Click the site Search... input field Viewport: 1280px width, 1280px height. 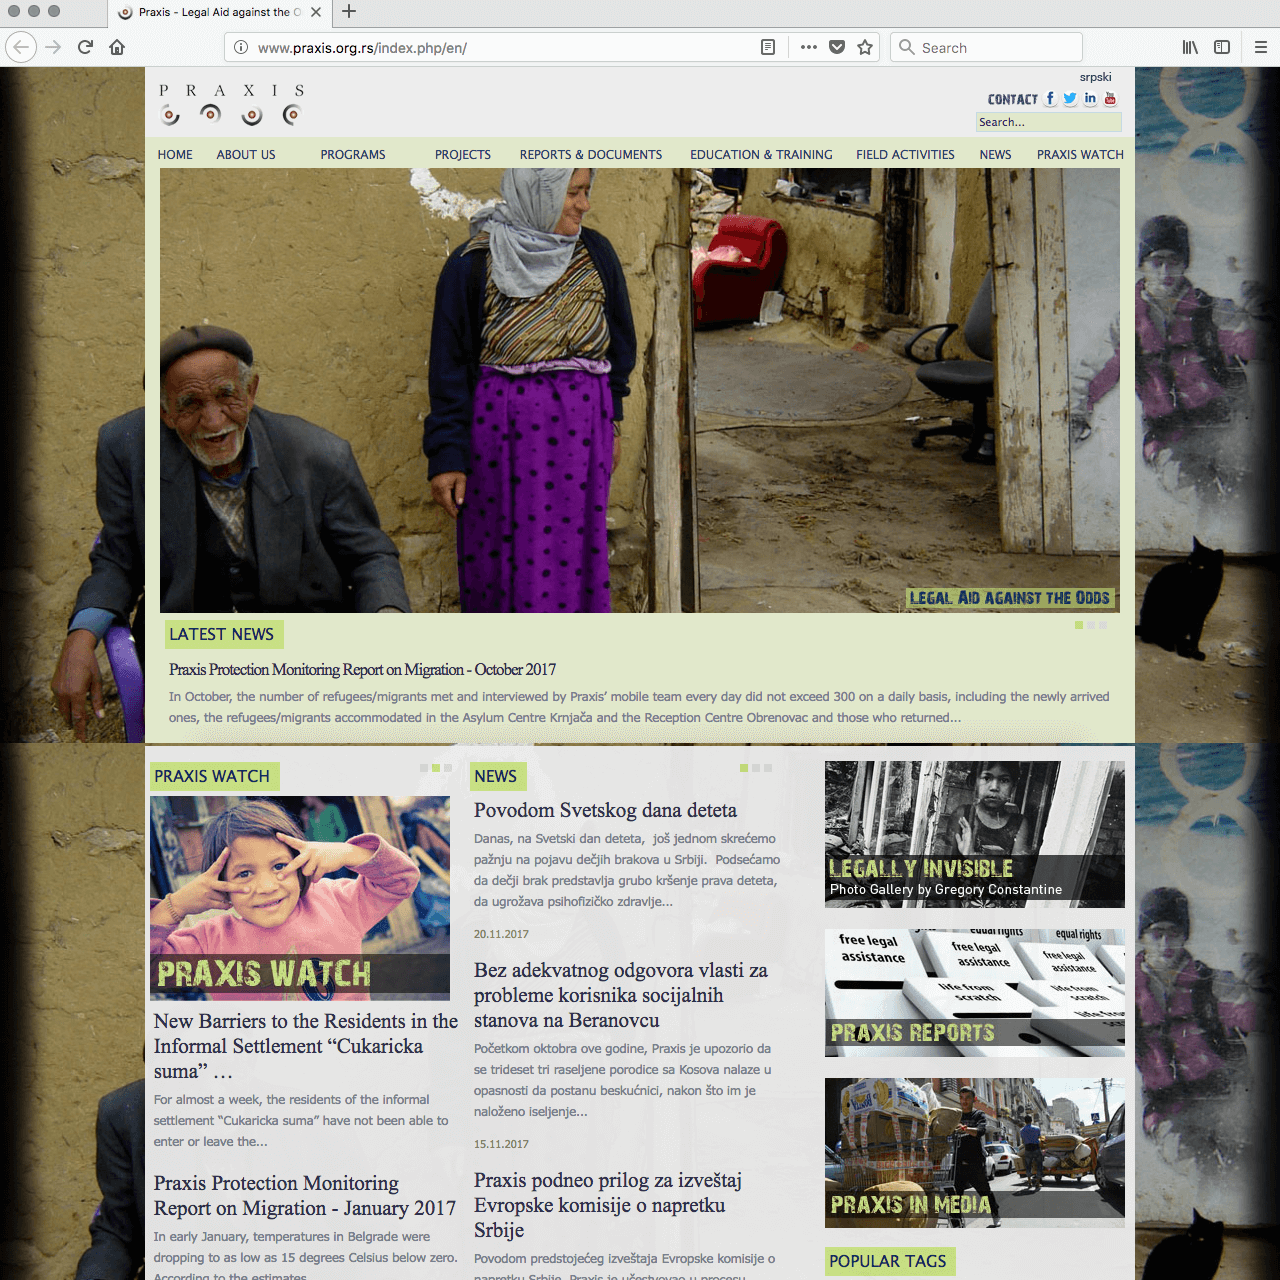(1048, 122)
